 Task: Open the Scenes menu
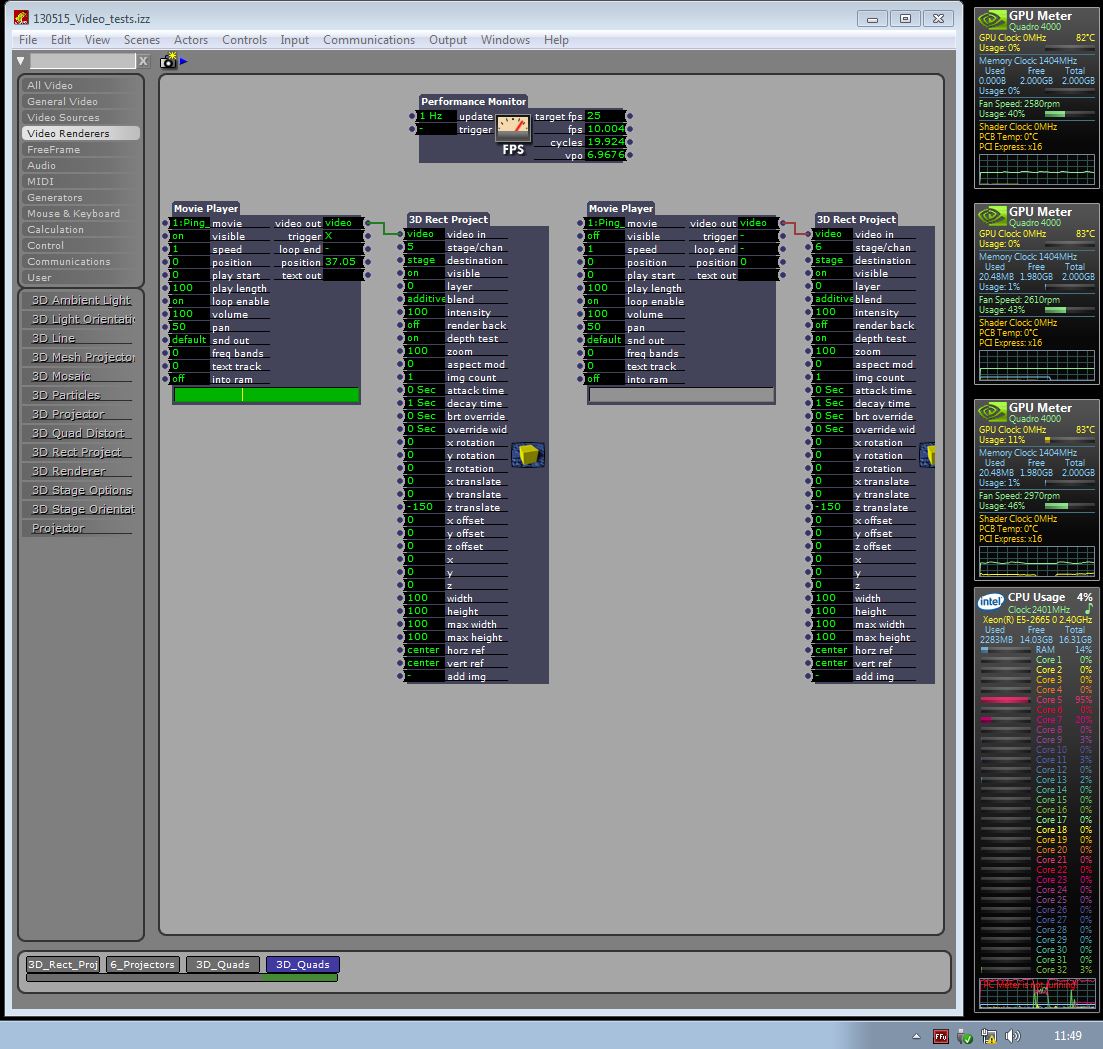tap(141, 40)
